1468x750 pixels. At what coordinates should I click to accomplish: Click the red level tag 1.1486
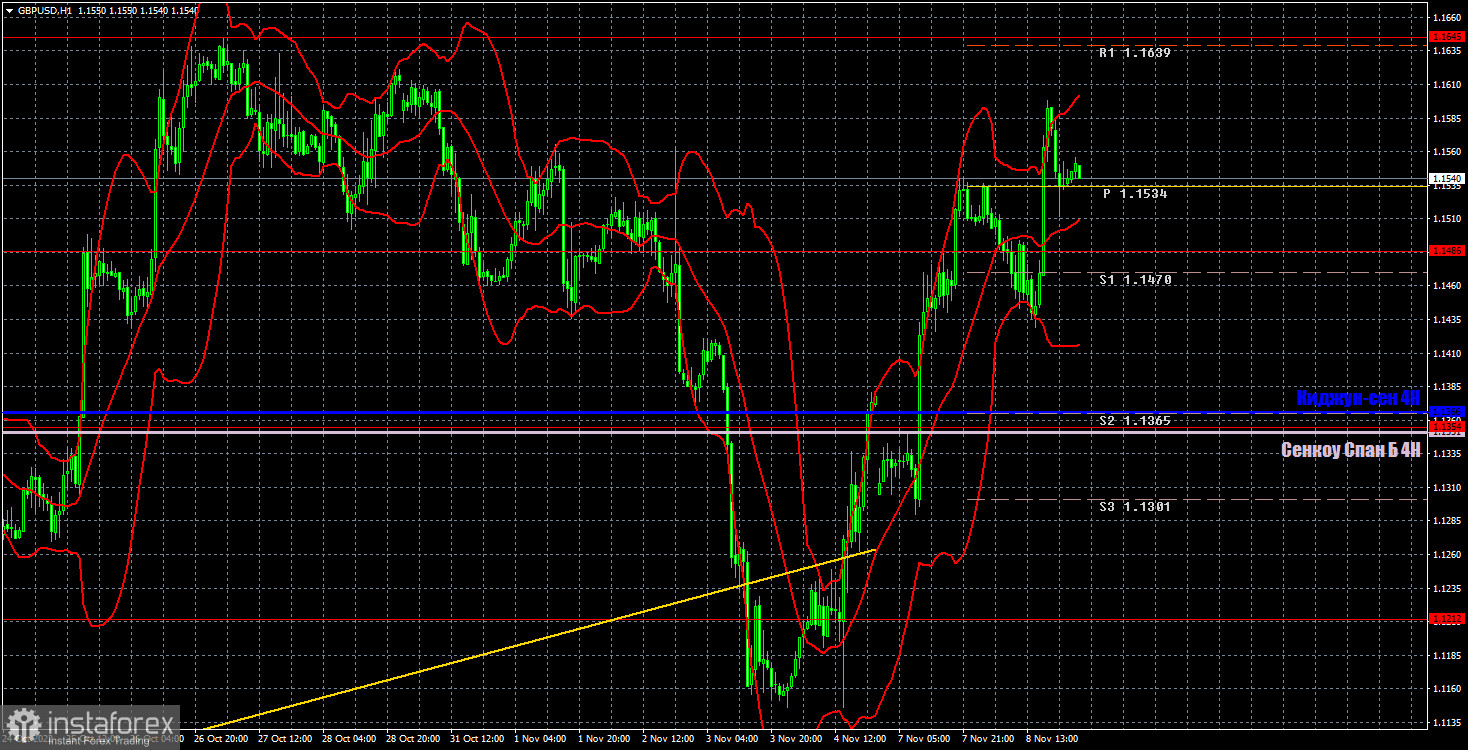pyautogui.click(x=1448, y=250)
